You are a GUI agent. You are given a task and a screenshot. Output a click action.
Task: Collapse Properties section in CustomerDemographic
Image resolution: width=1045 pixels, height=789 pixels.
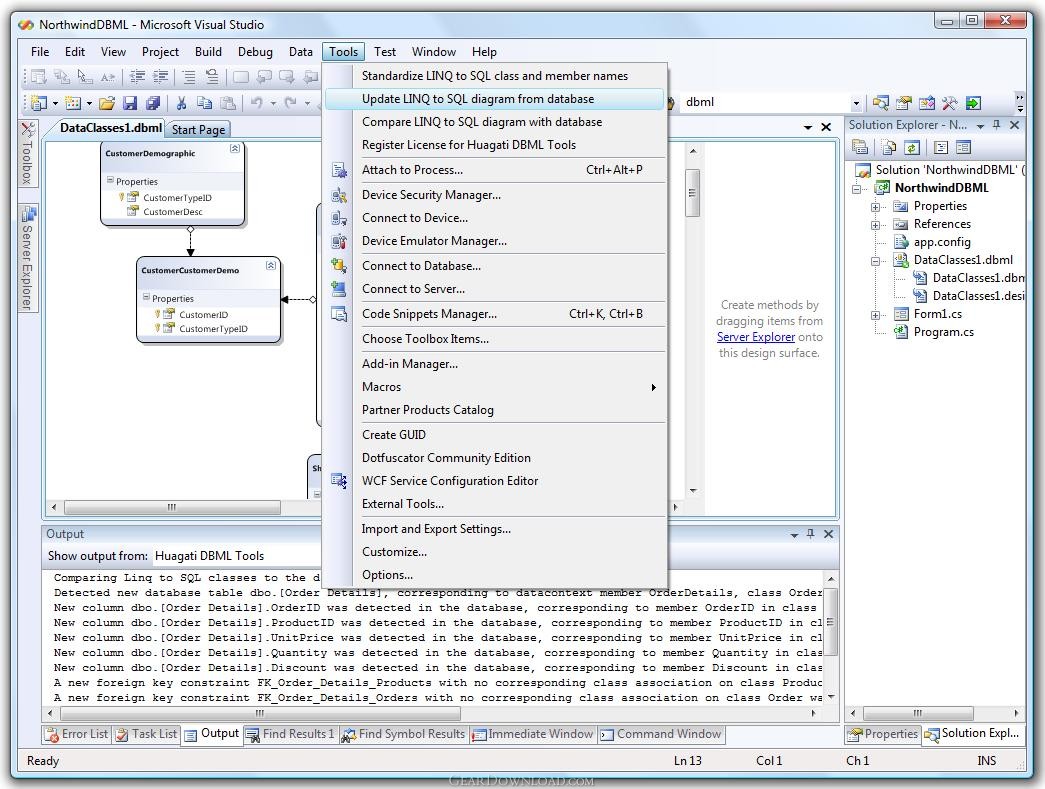coord(111,180)
